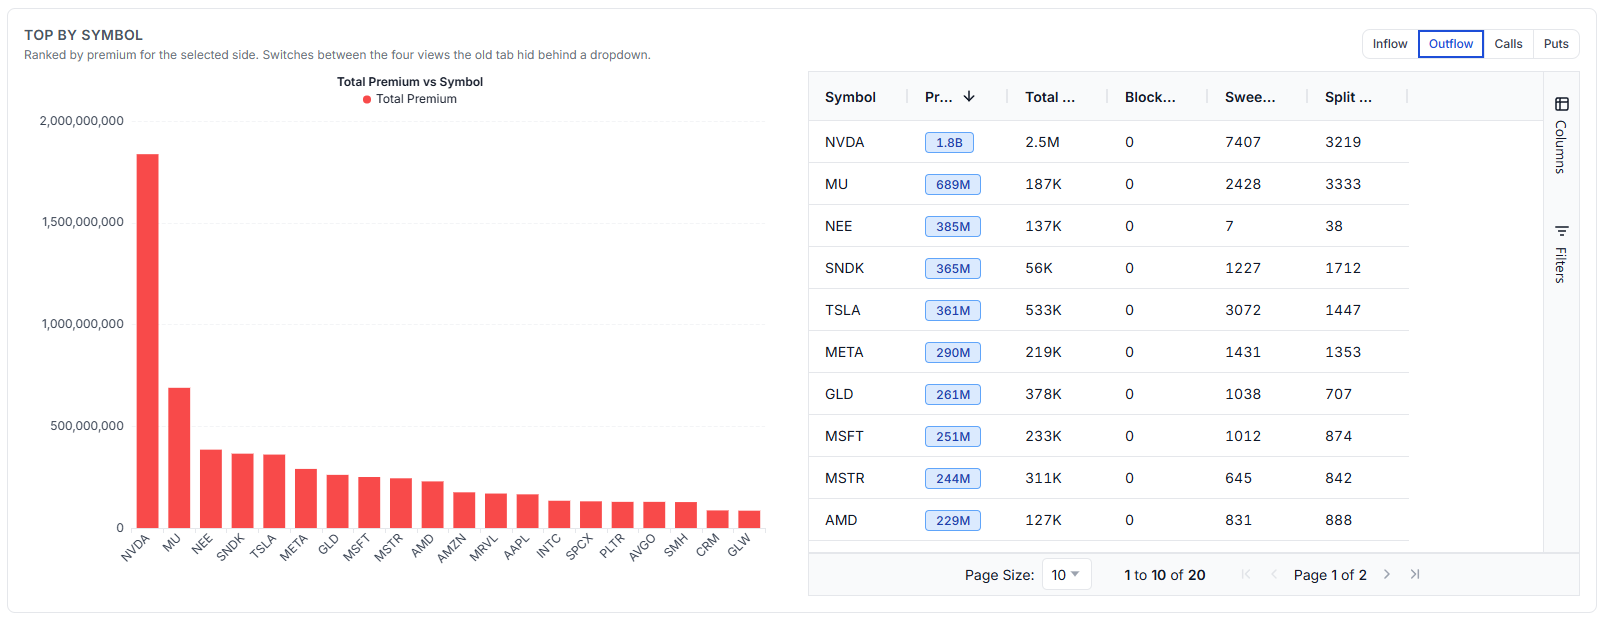Sort by the Total column header
This screenshot has height=619, width=1605.
[x=1050, y=97]
